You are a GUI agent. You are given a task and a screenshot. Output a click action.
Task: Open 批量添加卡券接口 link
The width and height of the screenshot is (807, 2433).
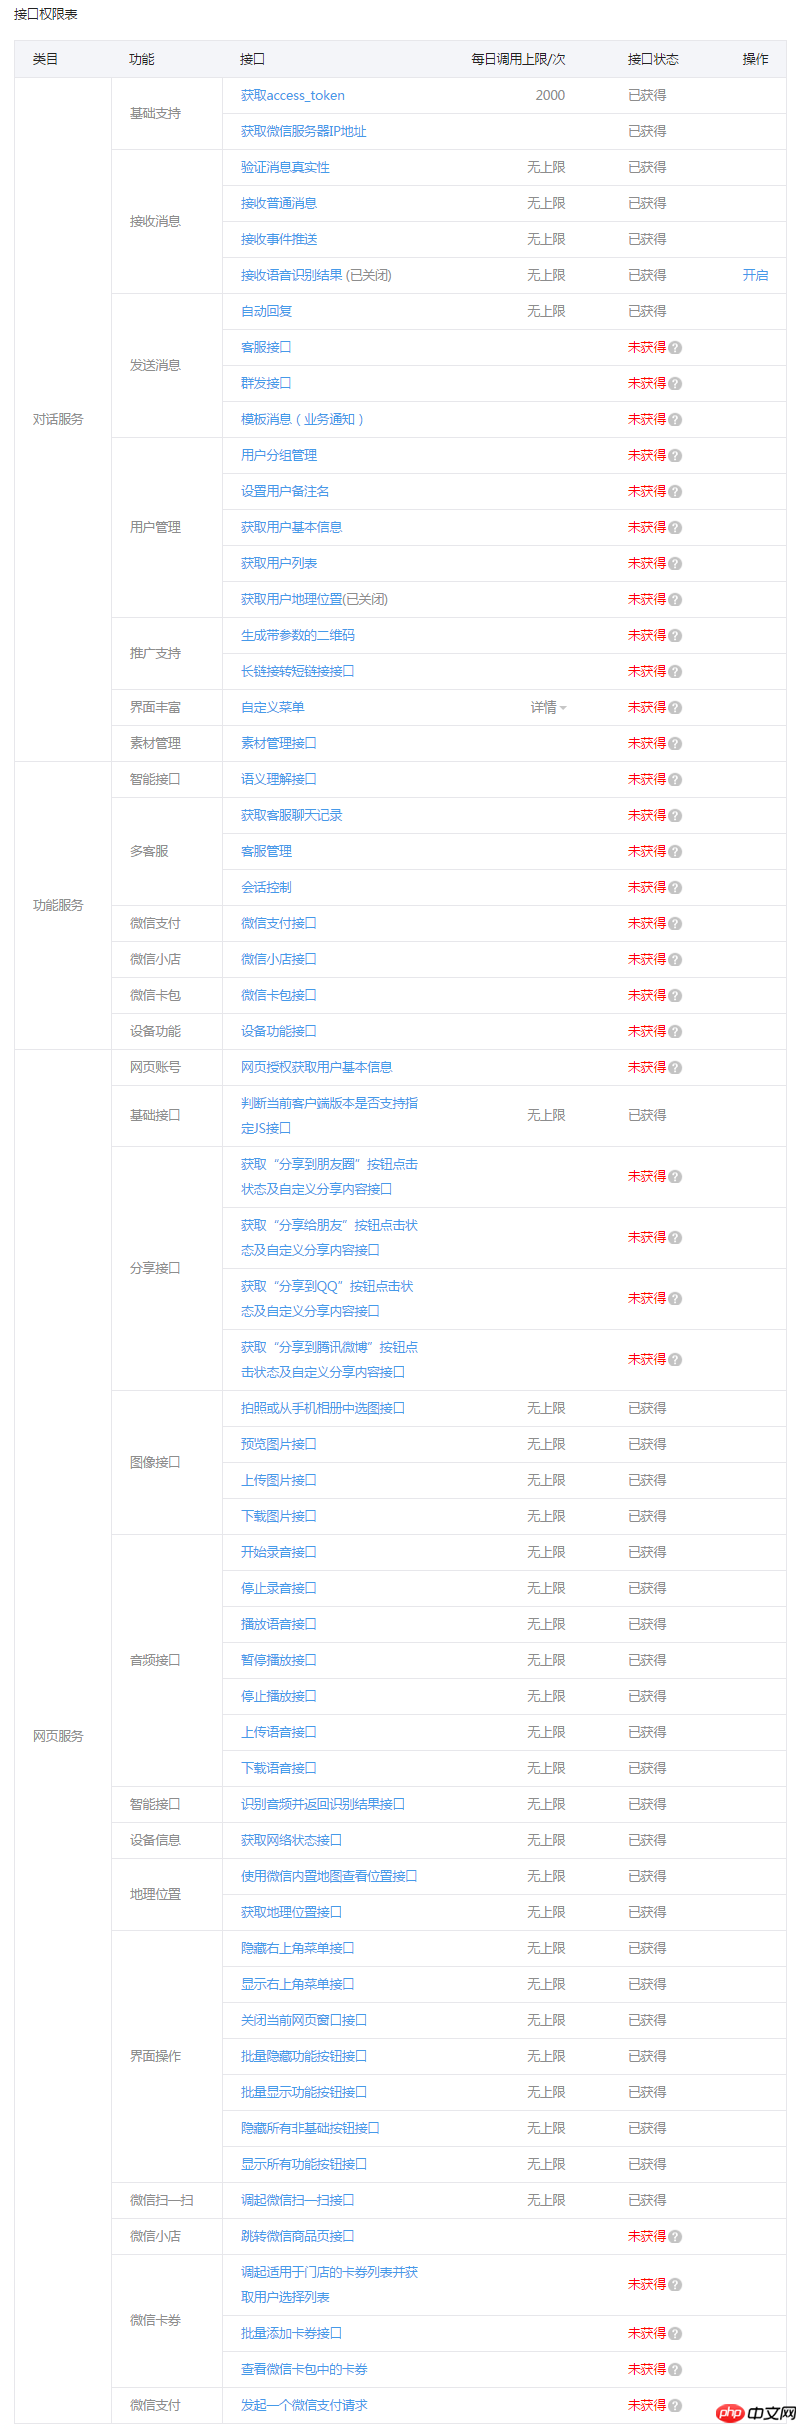pos(291,2333)
